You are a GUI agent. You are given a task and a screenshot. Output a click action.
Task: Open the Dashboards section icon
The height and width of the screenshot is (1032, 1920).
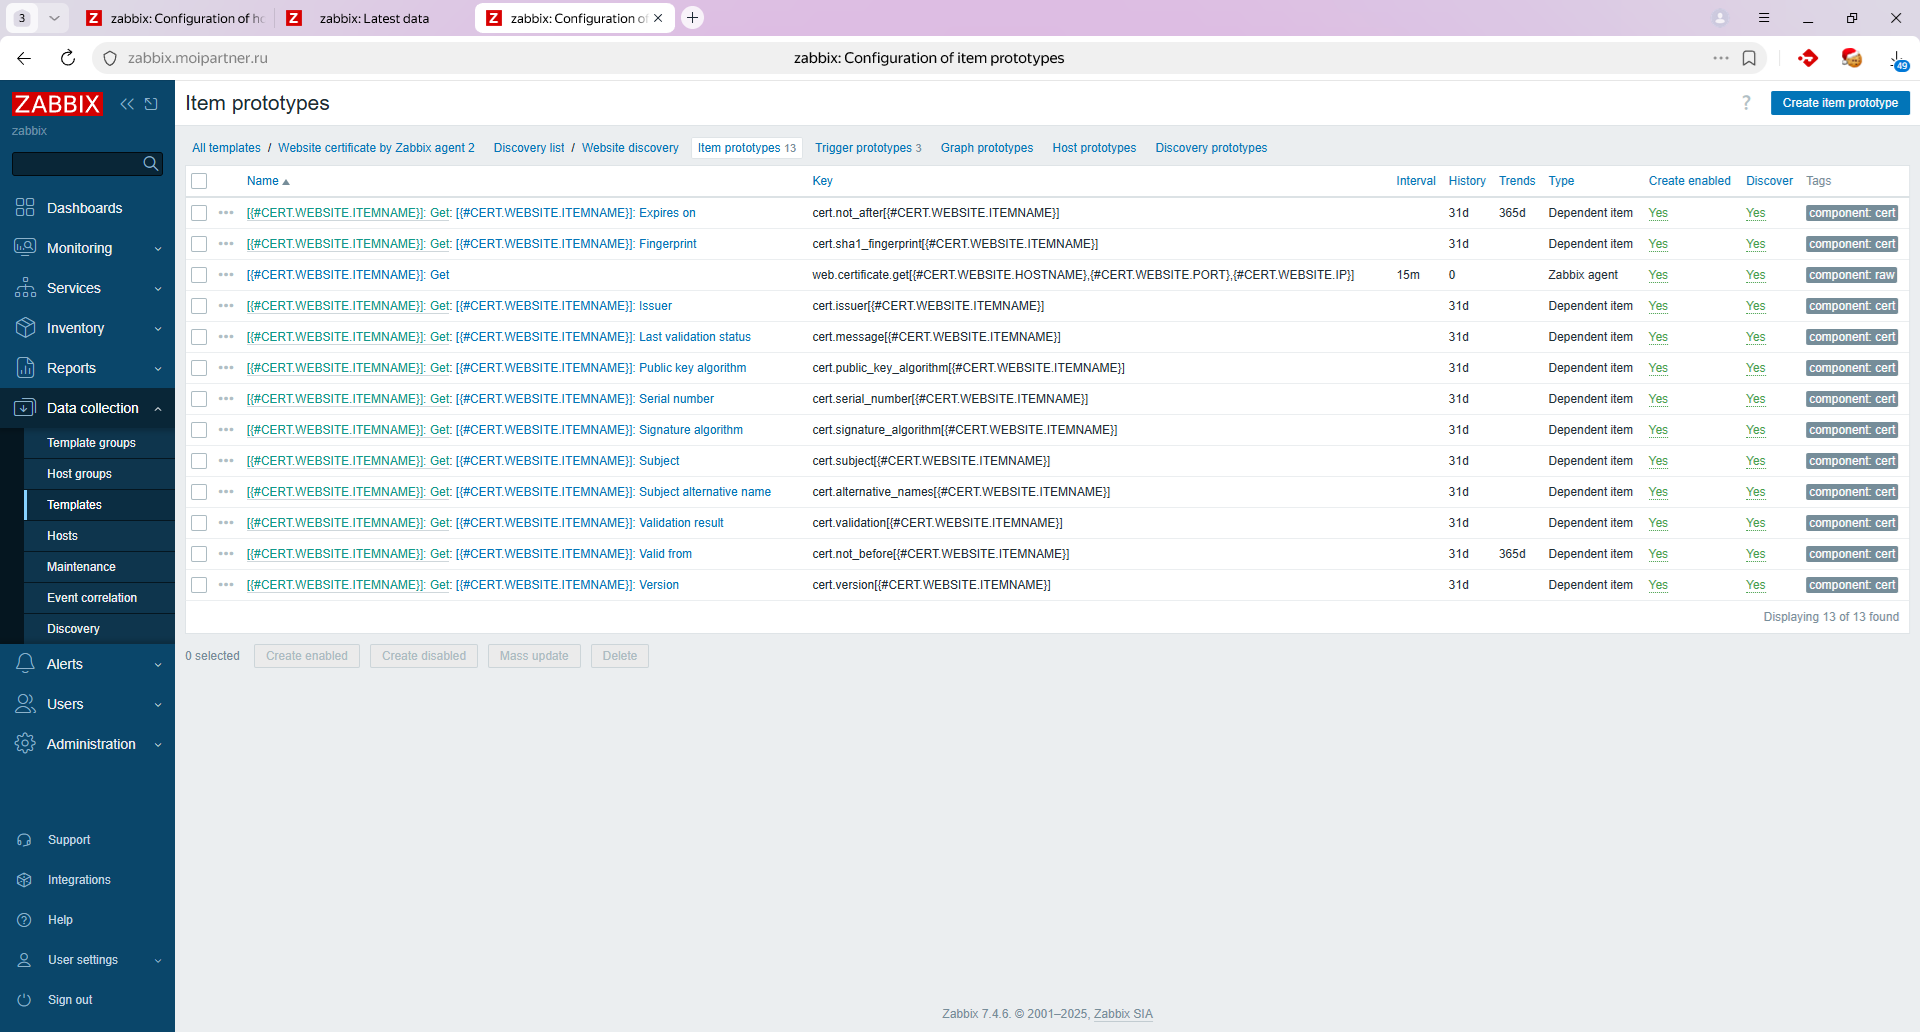coord(25,208)
